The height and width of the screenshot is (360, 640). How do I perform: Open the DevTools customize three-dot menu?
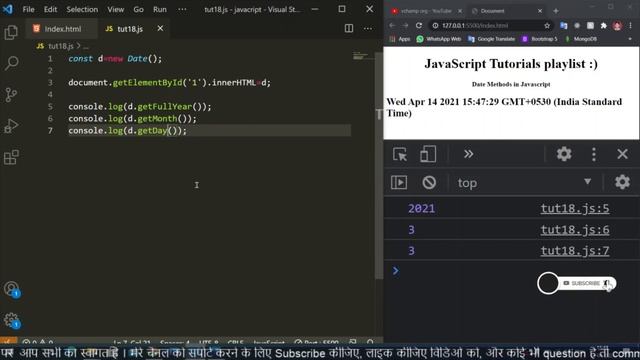[x=593, y=154]
